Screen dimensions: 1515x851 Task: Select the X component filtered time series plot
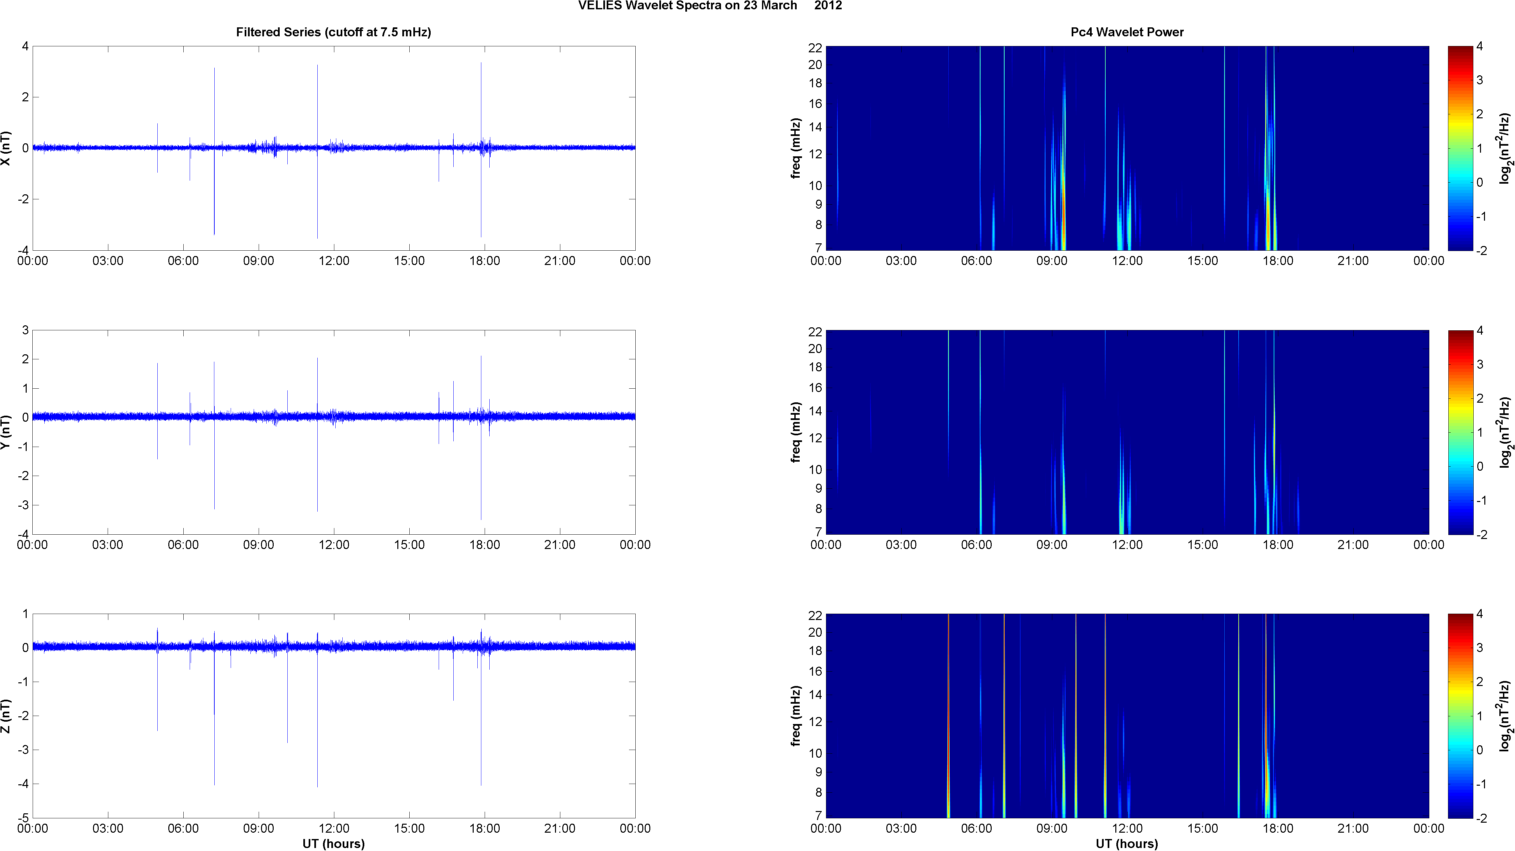333,148
